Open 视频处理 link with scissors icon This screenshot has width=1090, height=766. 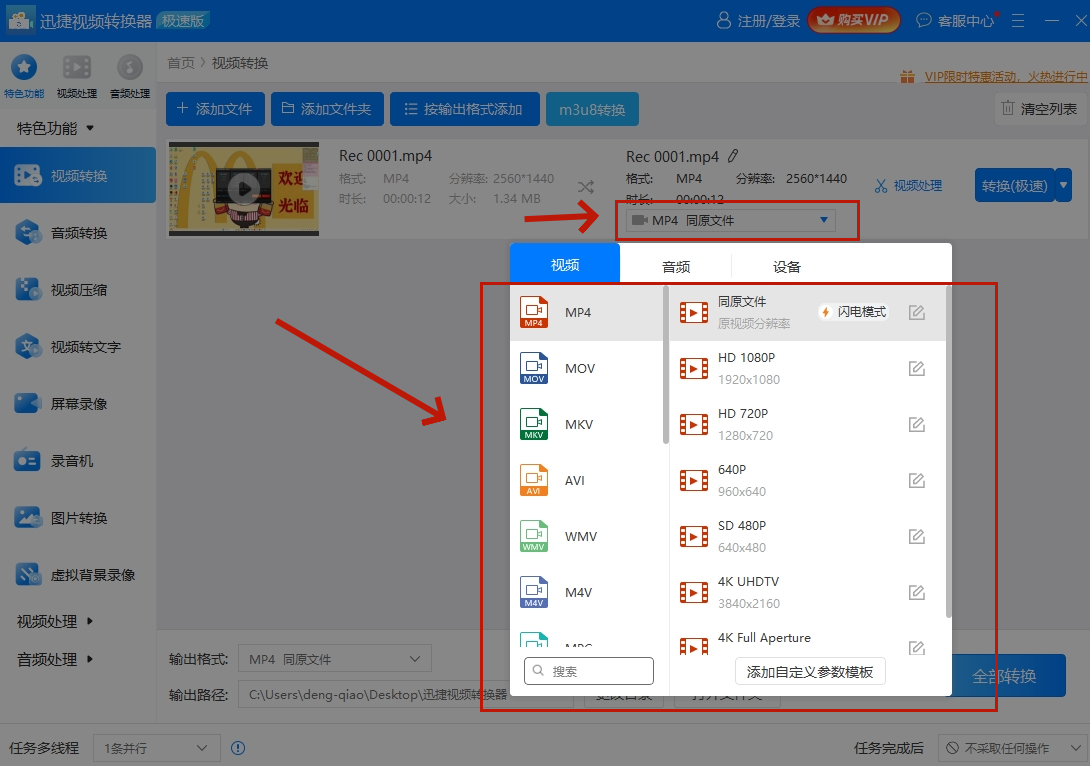pyautogui.click(x=909, y=186)
